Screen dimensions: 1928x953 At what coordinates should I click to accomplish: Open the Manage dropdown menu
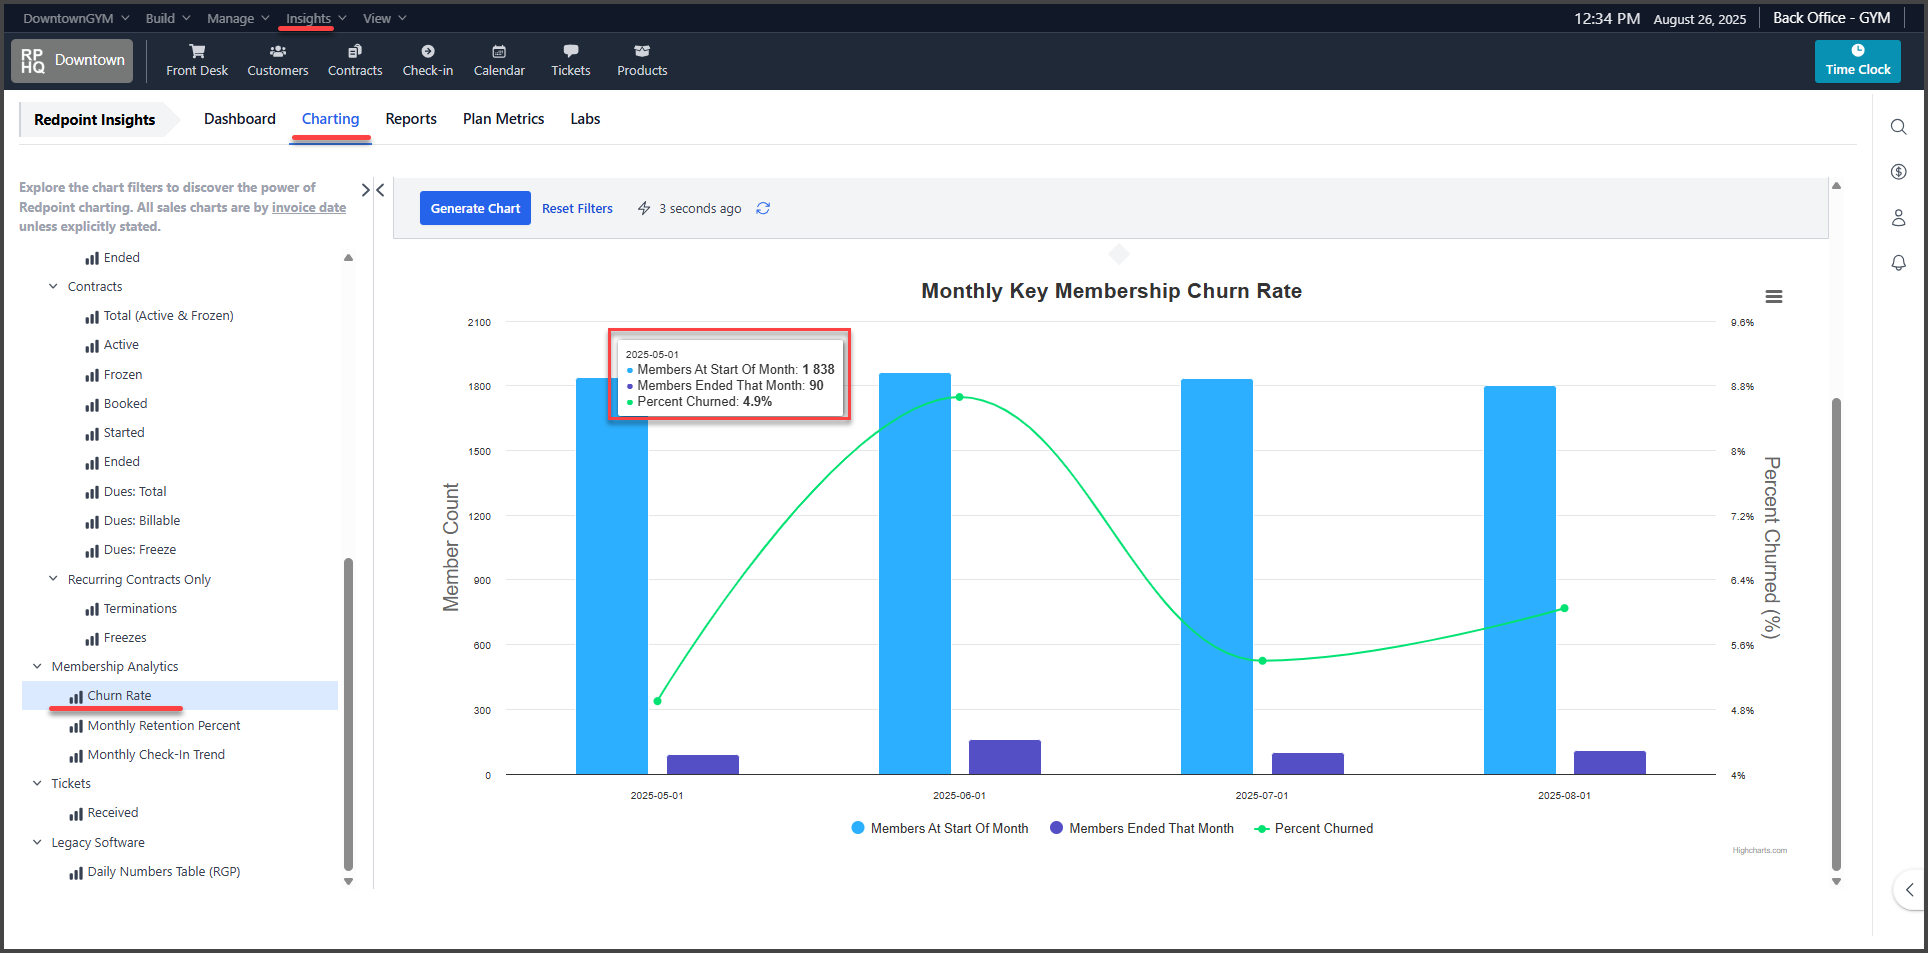pyautogui.click(x=238, y=18)
